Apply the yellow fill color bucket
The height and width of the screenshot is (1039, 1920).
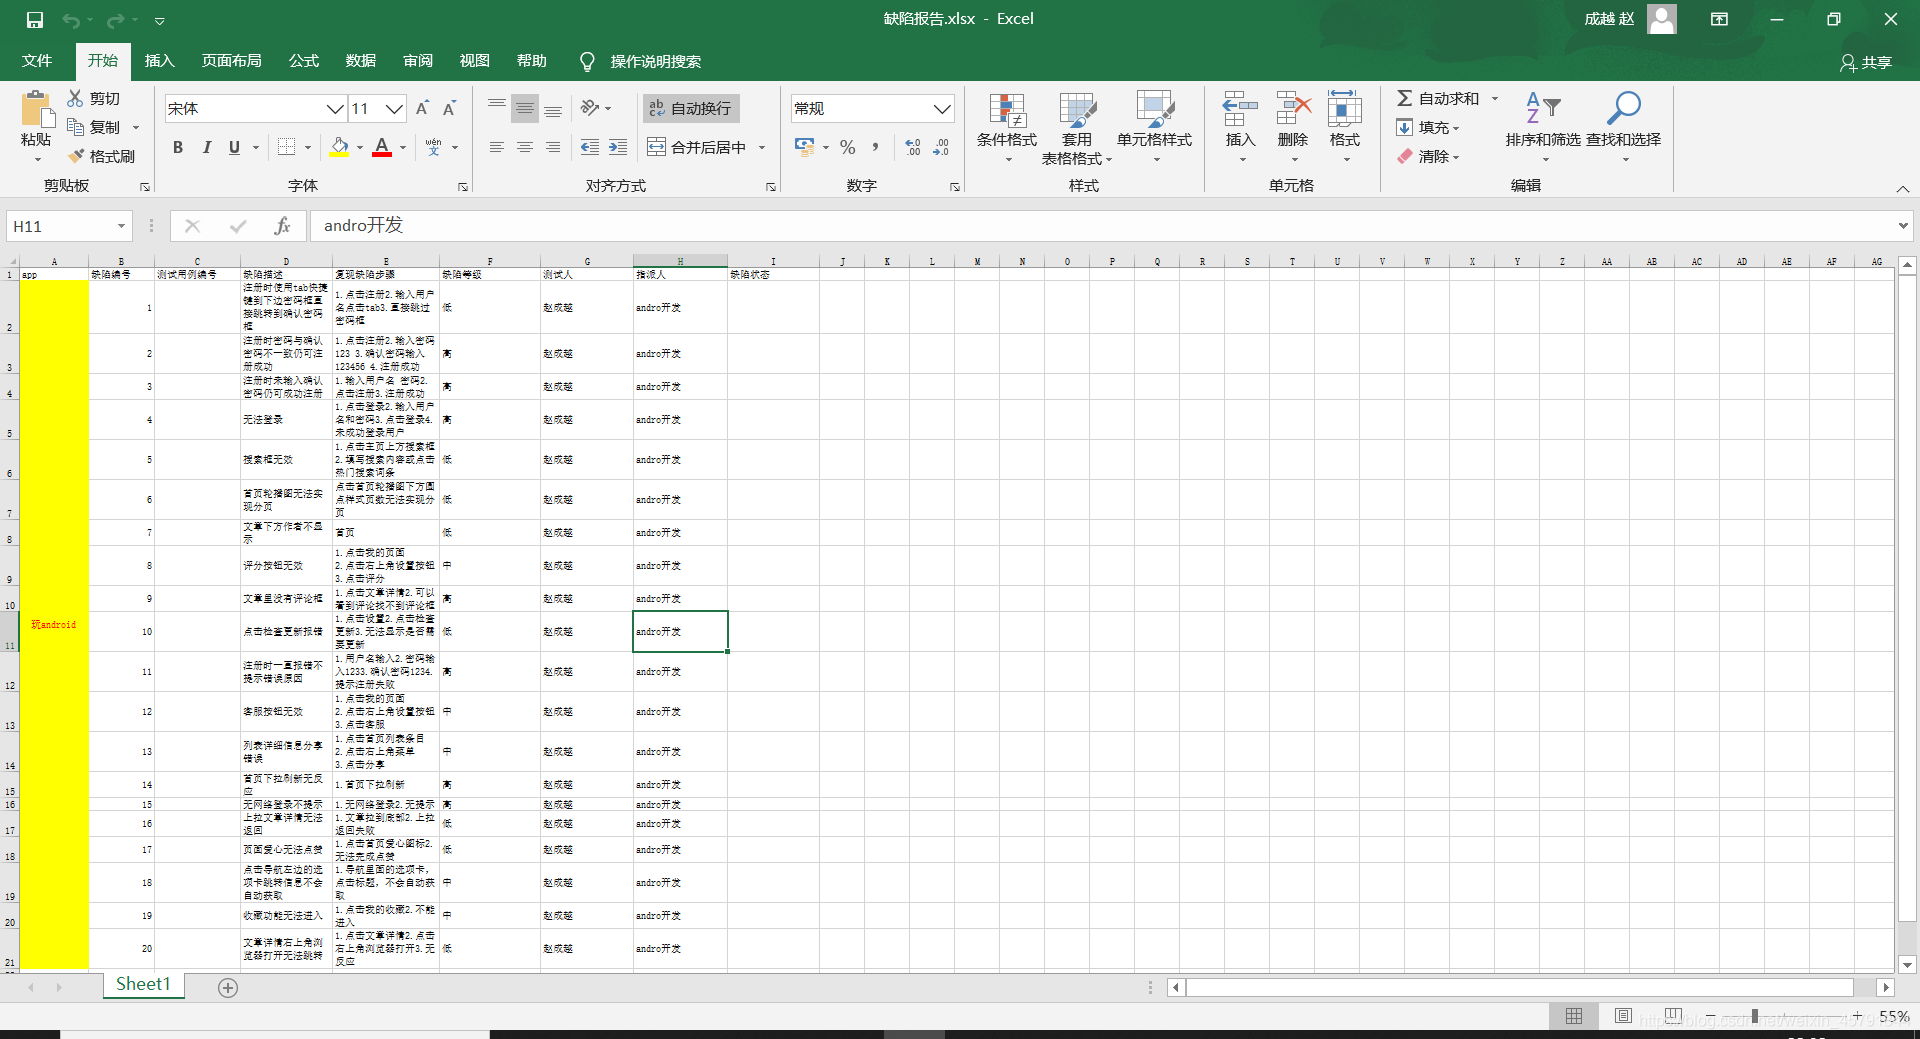[x=340, y=147]
